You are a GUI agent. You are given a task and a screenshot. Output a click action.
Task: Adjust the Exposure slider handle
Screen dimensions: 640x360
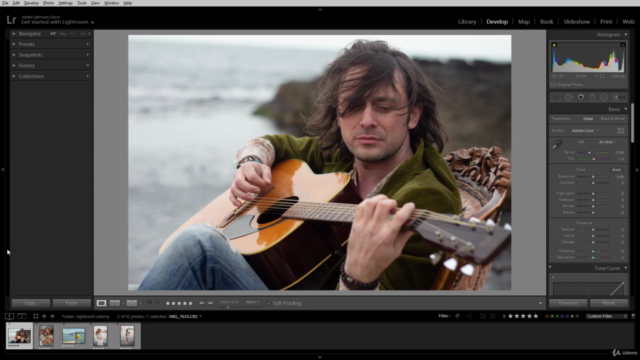[593, 176]
